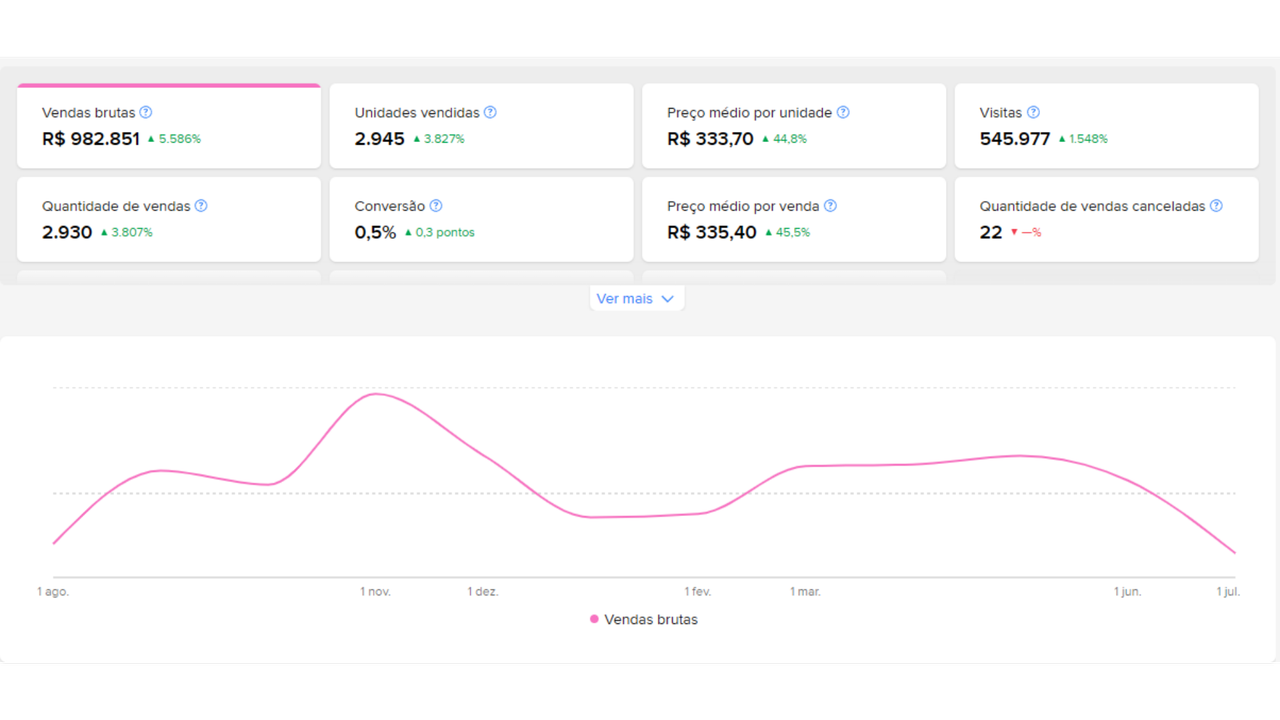The height and width of the screenshot is (720, 1280).
Task: Select the Quantidade de vendas card
Action: coord(169,219)
